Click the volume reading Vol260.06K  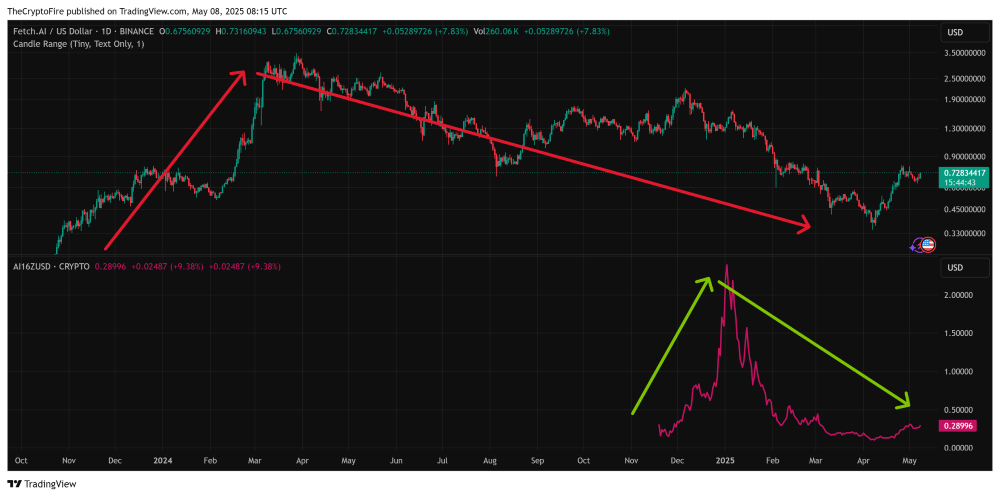[496, 31]
